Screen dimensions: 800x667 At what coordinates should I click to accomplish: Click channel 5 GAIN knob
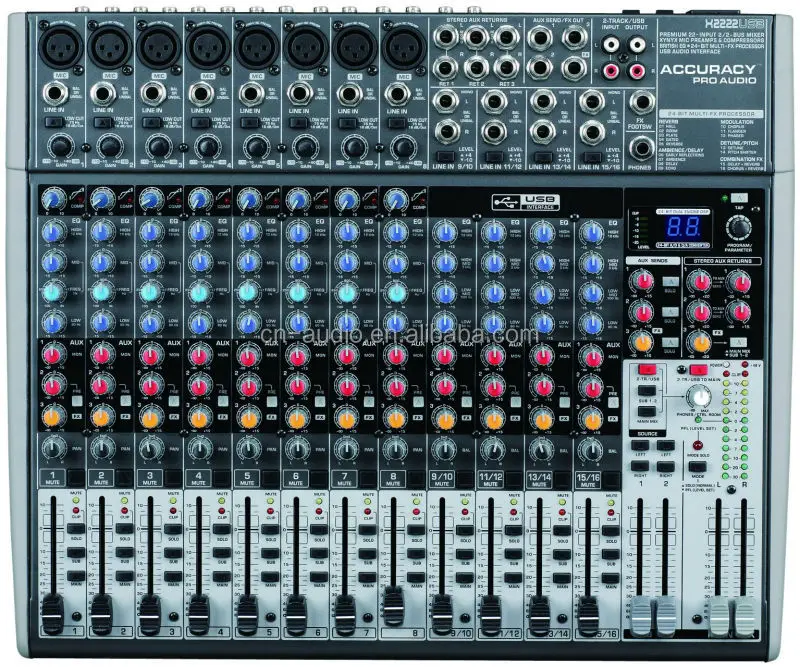[x=256, y=147]
